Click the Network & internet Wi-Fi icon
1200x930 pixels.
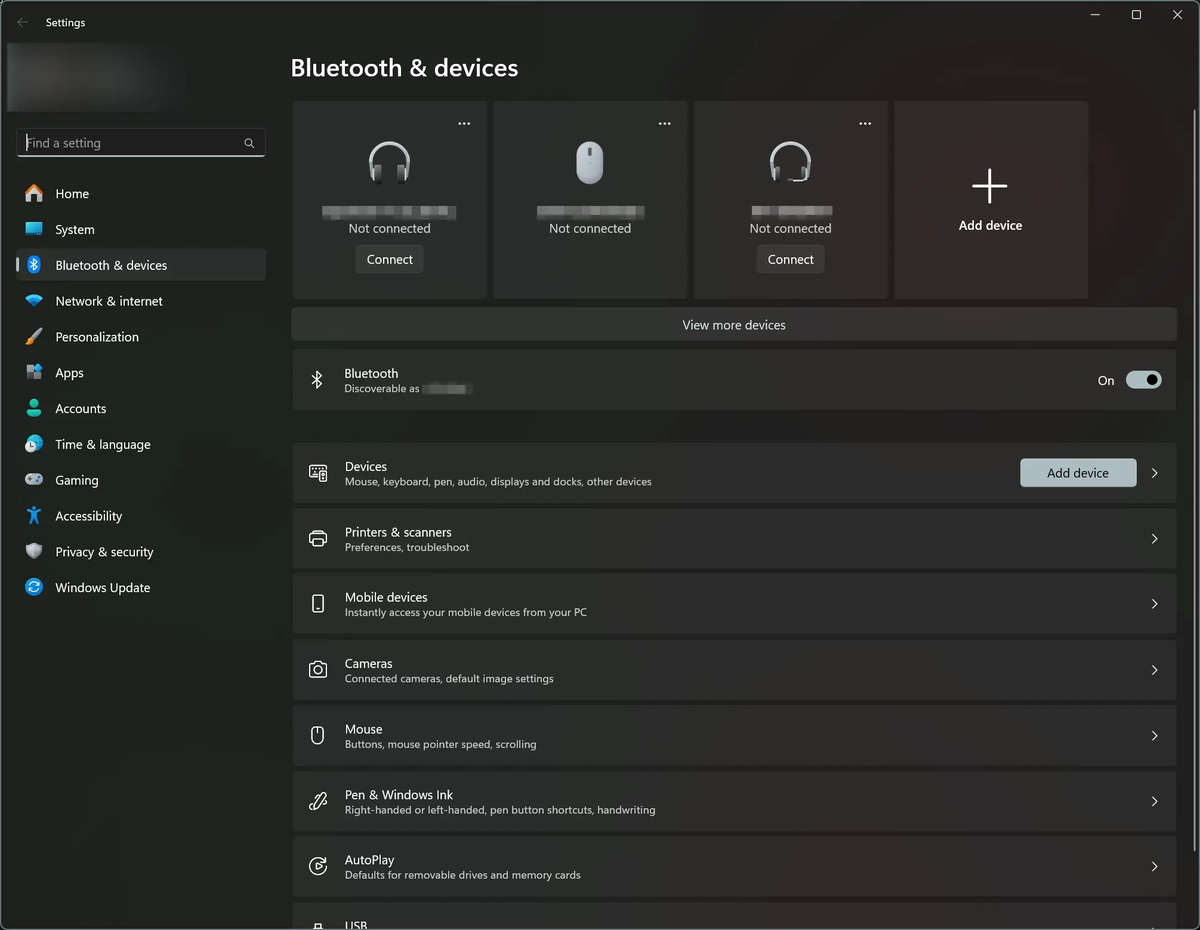pyautogui.click(x=34, y=301)
